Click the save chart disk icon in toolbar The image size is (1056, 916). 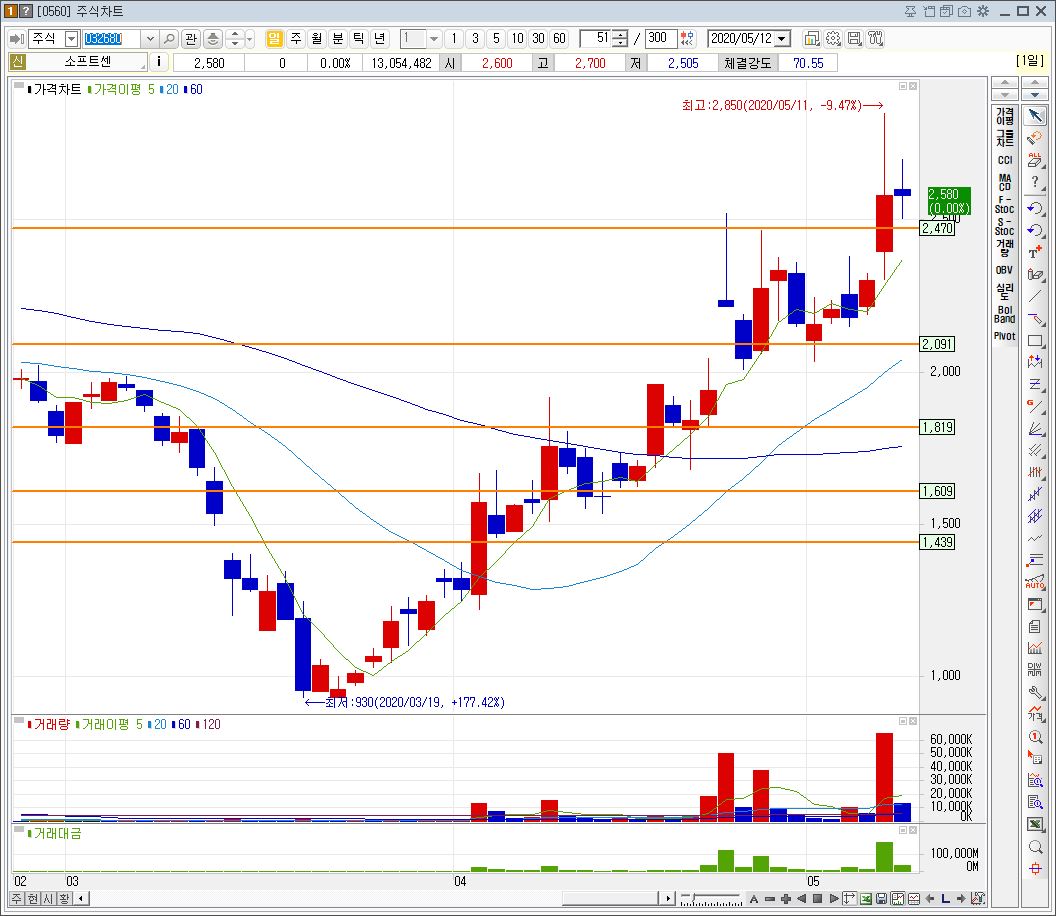point(854,39)
